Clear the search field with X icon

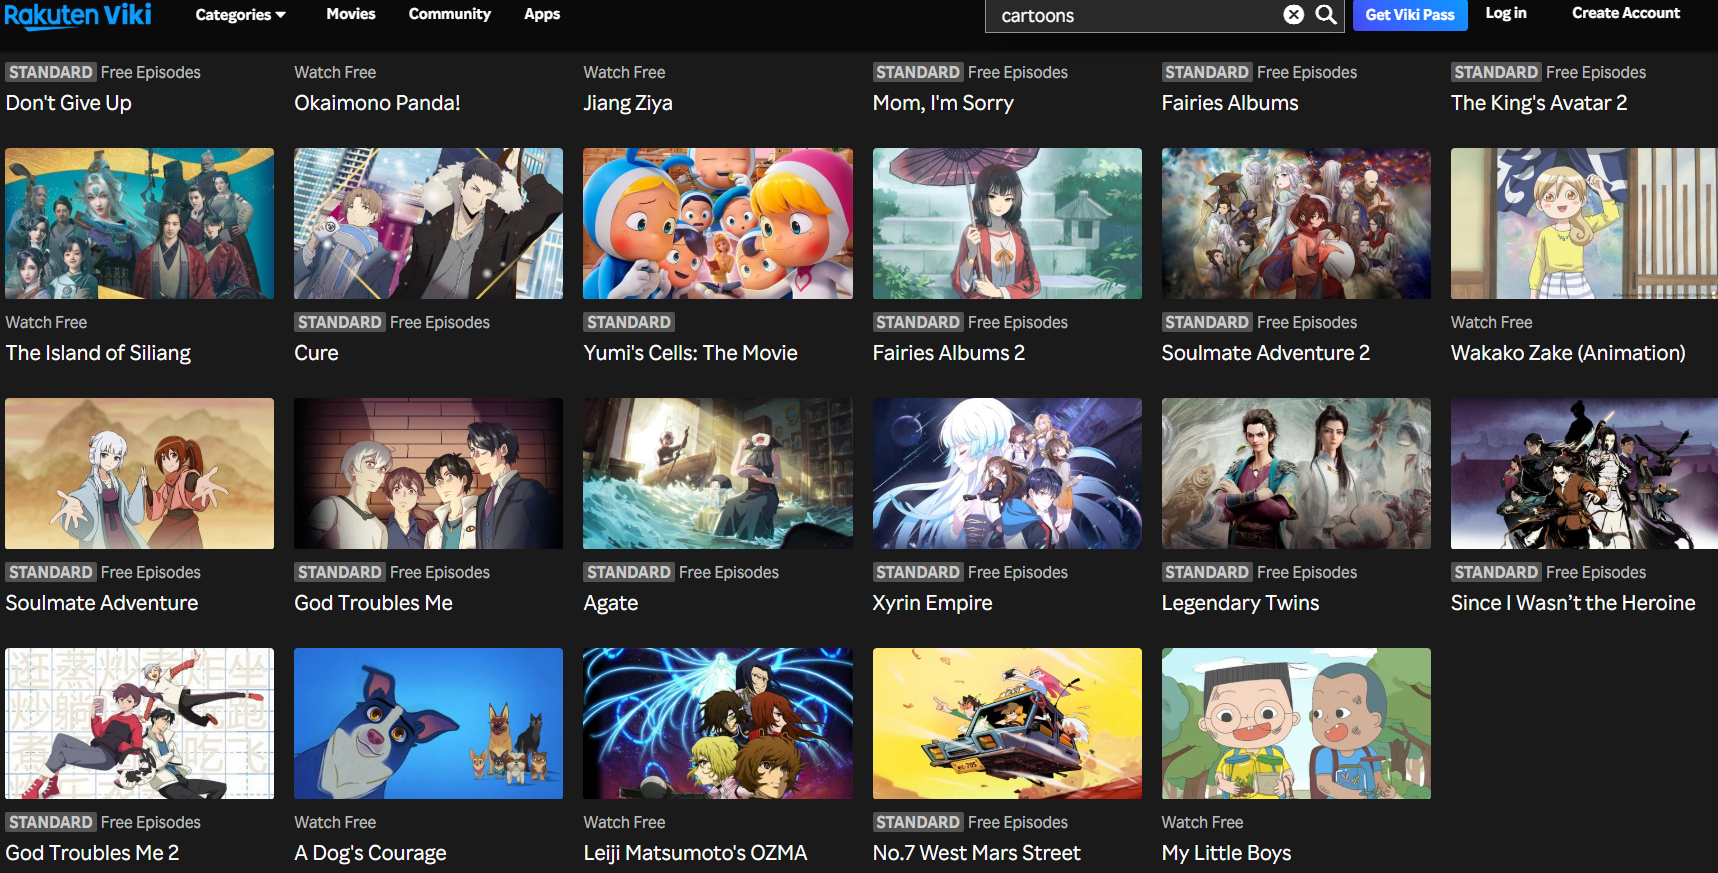[1293, 15]
